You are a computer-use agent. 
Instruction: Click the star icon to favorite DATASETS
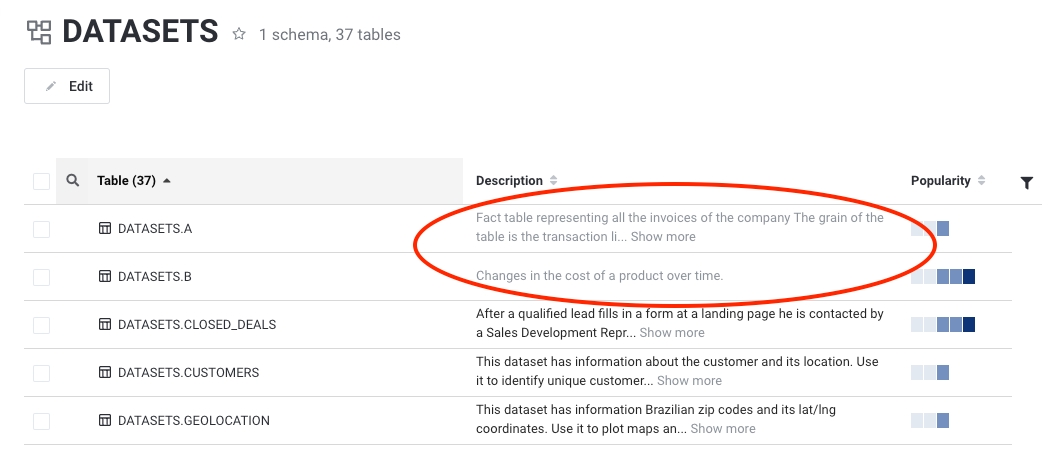tap(239, 35)
